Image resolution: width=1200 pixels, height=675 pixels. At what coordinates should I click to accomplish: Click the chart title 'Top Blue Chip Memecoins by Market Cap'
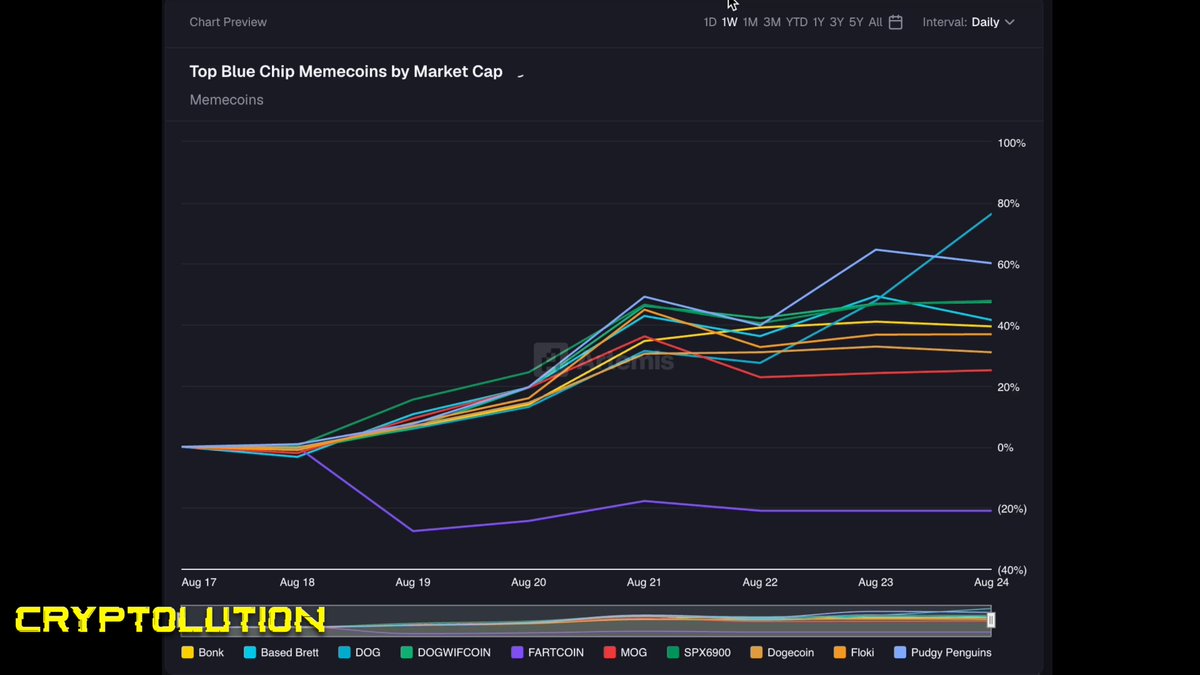click(x=346, y=72)
